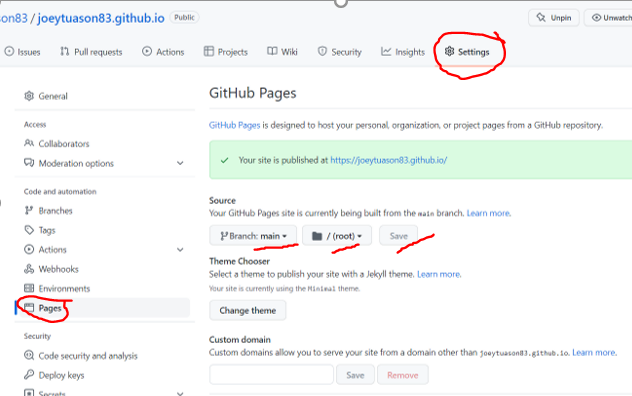The height and width of the screenshot is (396, 632).
Task: Click the GitHub Pages help link
Action: (x=235, y=125)
